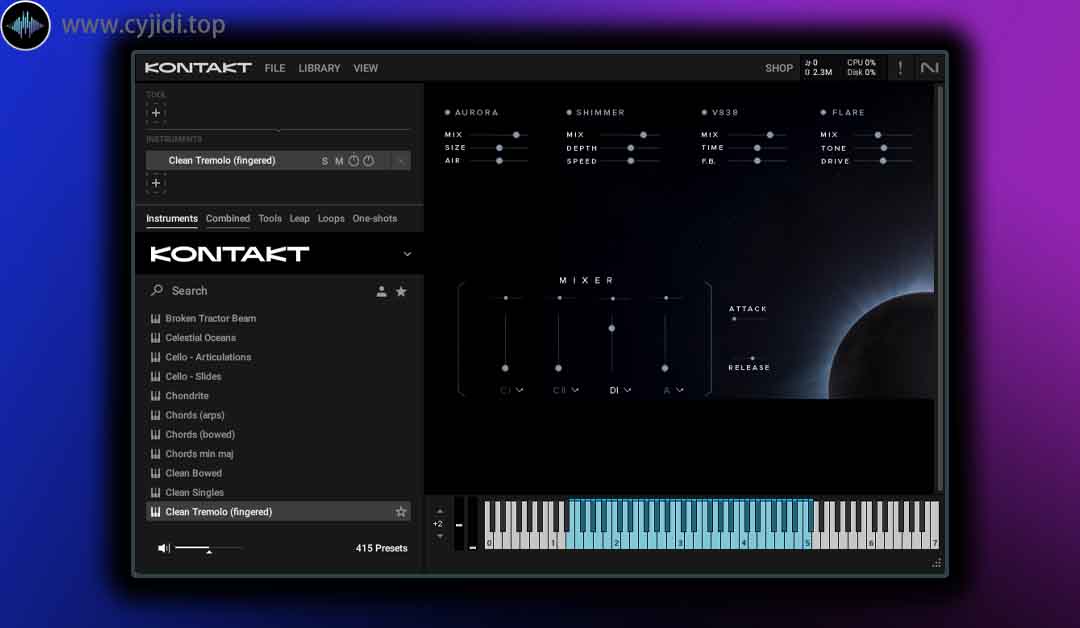Screen dimensions: 1080x628
Task: Open the A mixer source dropdown
Action: [673, 390]
